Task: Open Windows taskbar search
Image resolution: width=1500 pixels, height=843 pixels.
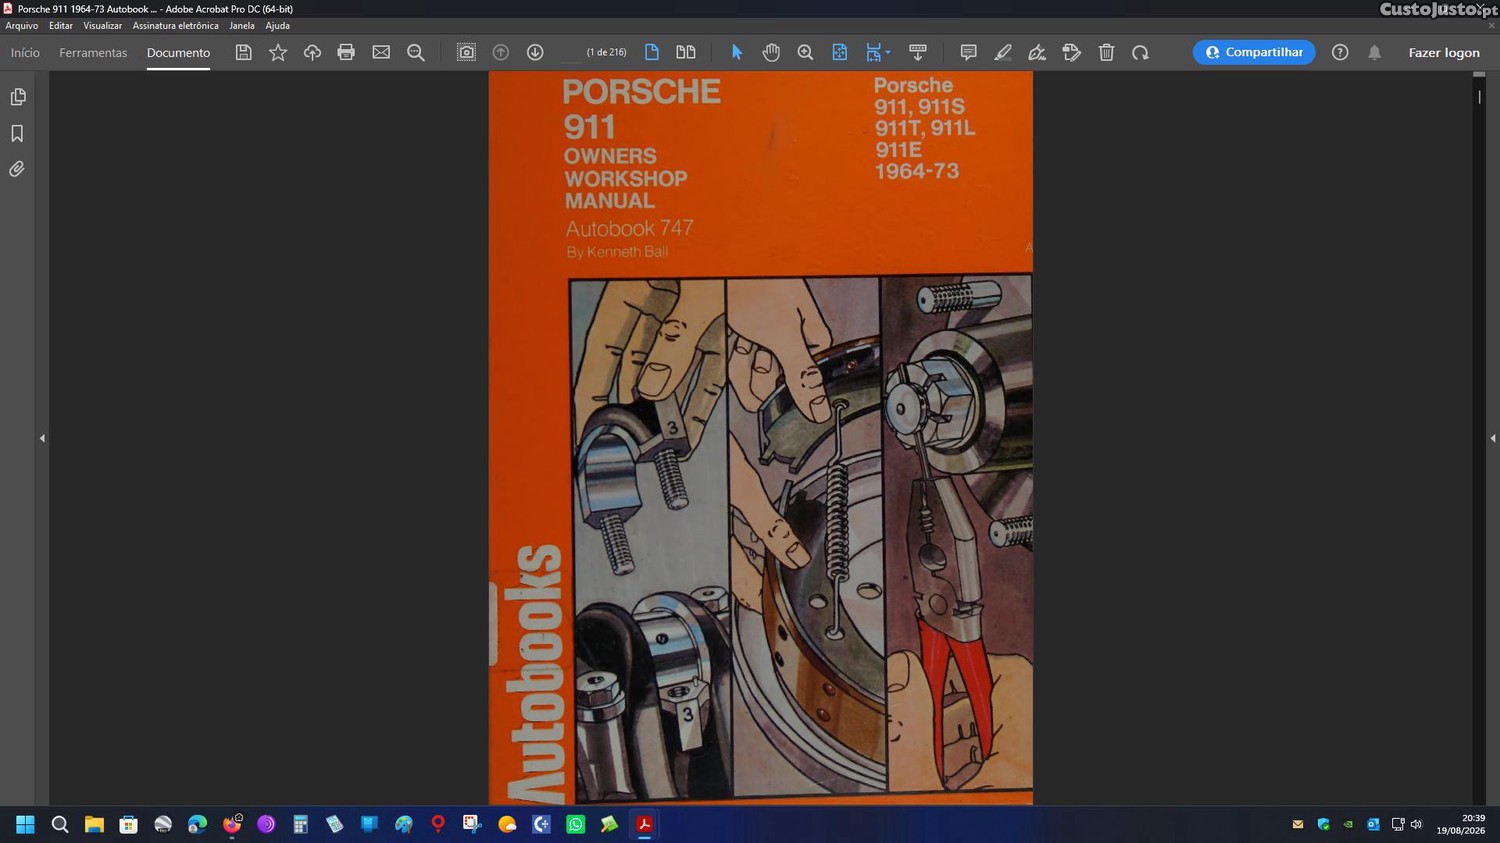Action: [60, 824]
